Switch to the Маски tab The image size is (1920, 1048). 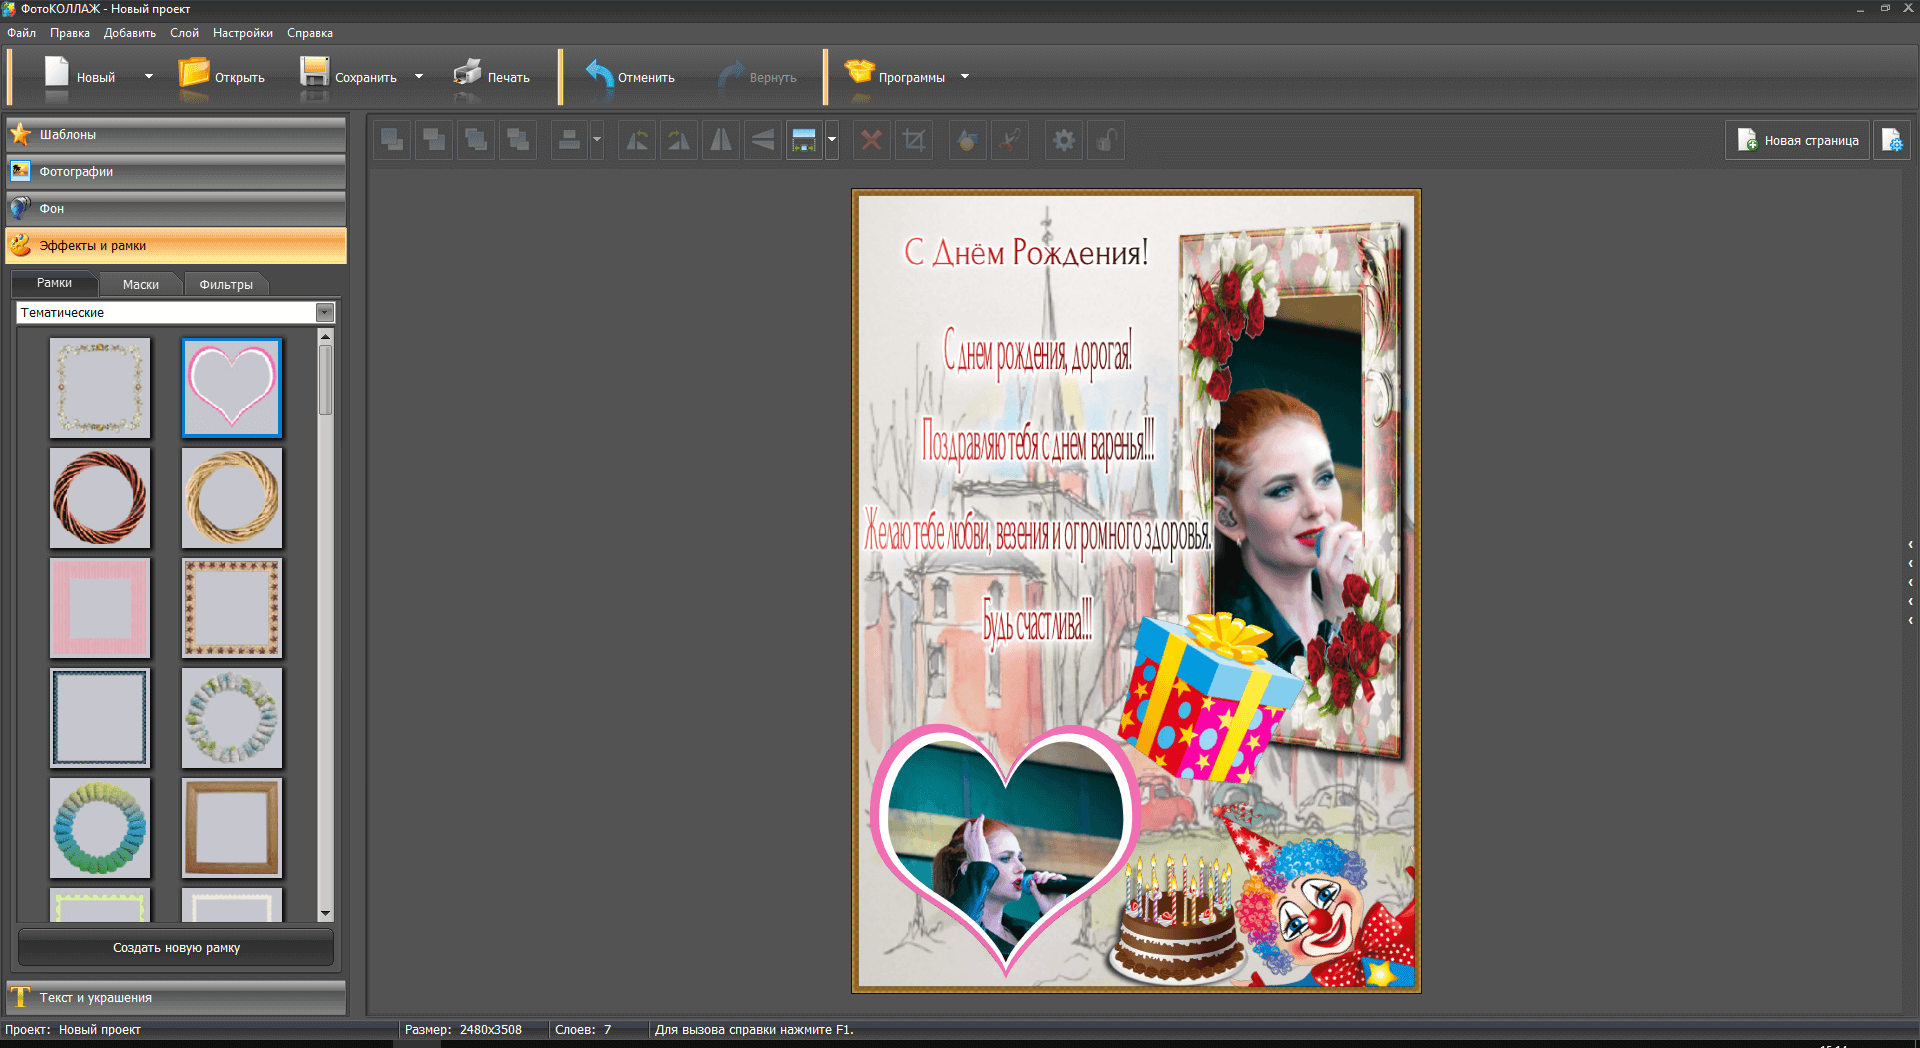[x=141, y=285]
